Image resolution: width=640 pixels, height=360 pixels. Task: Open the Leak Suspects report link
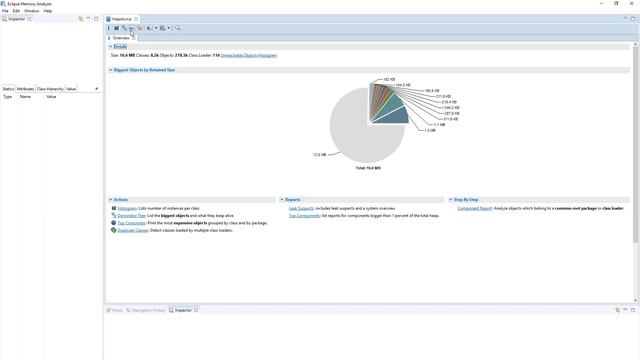(301, 208)
